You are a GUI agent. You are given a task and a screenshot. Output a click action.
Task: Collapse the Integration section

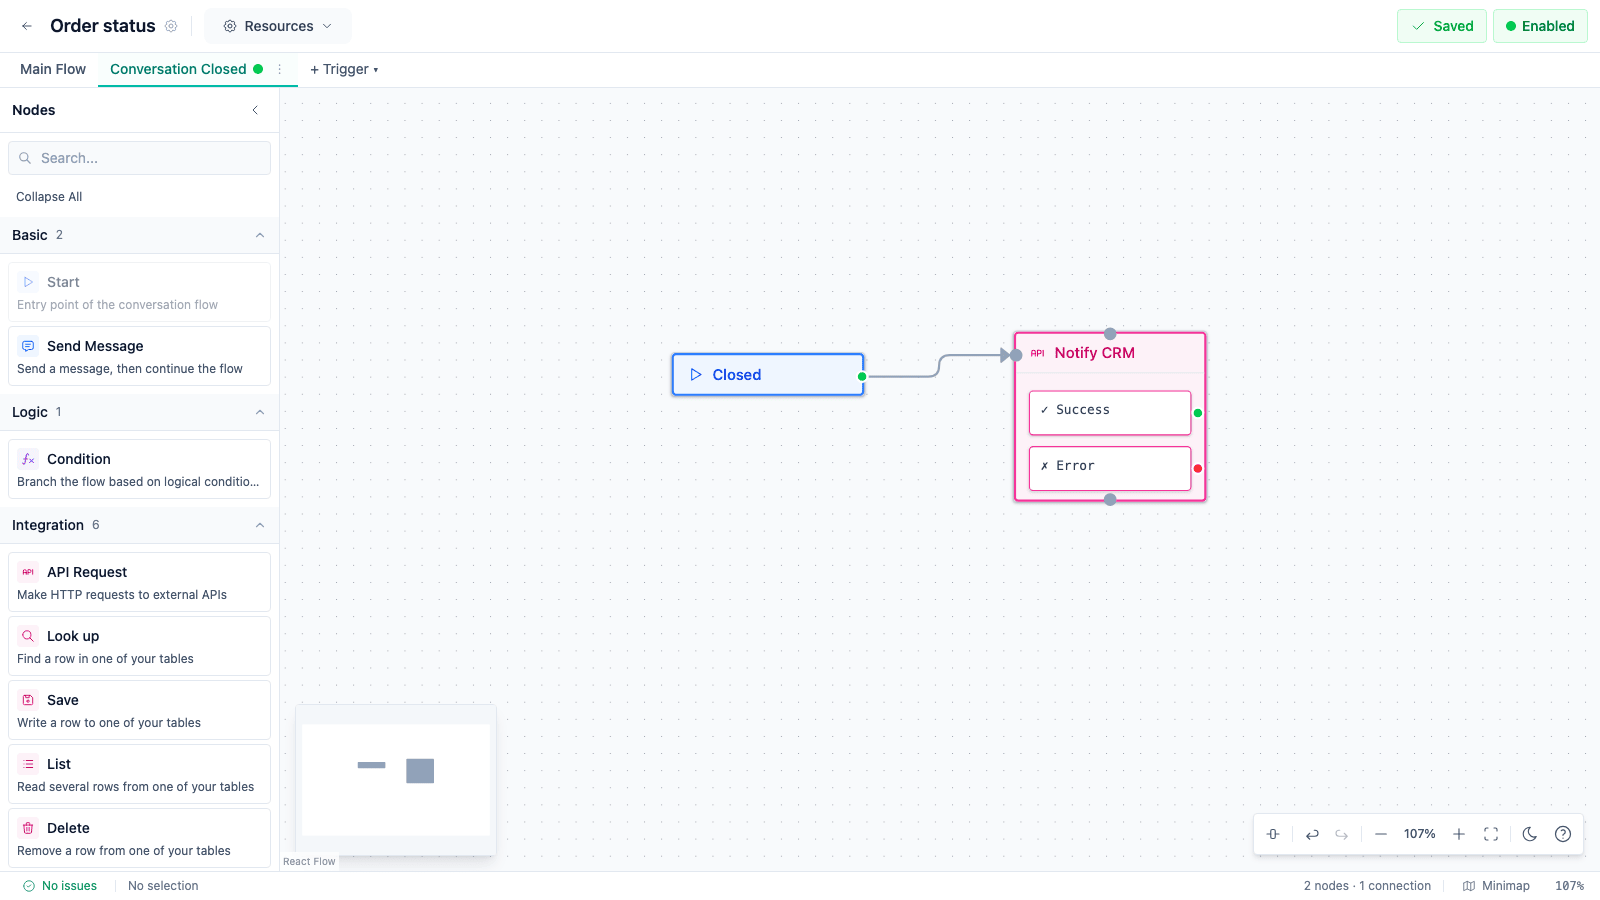(x=139, y=525)
